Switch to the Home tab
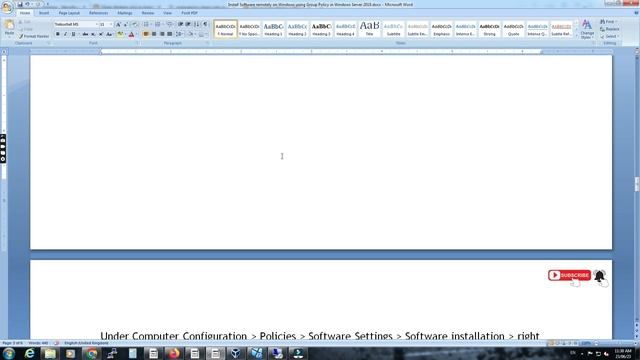 [25, 13]
